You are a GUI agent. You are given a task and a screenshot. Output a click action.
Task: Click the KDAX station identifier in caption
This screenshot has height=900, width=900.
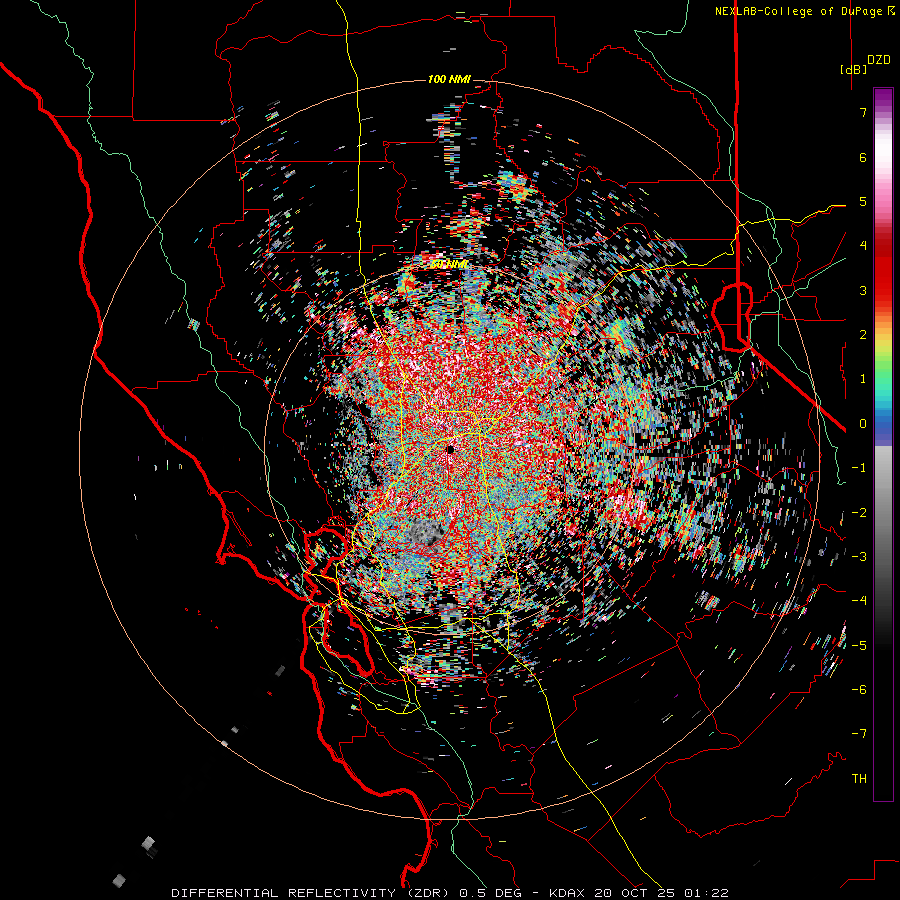(x=568, y=893)
